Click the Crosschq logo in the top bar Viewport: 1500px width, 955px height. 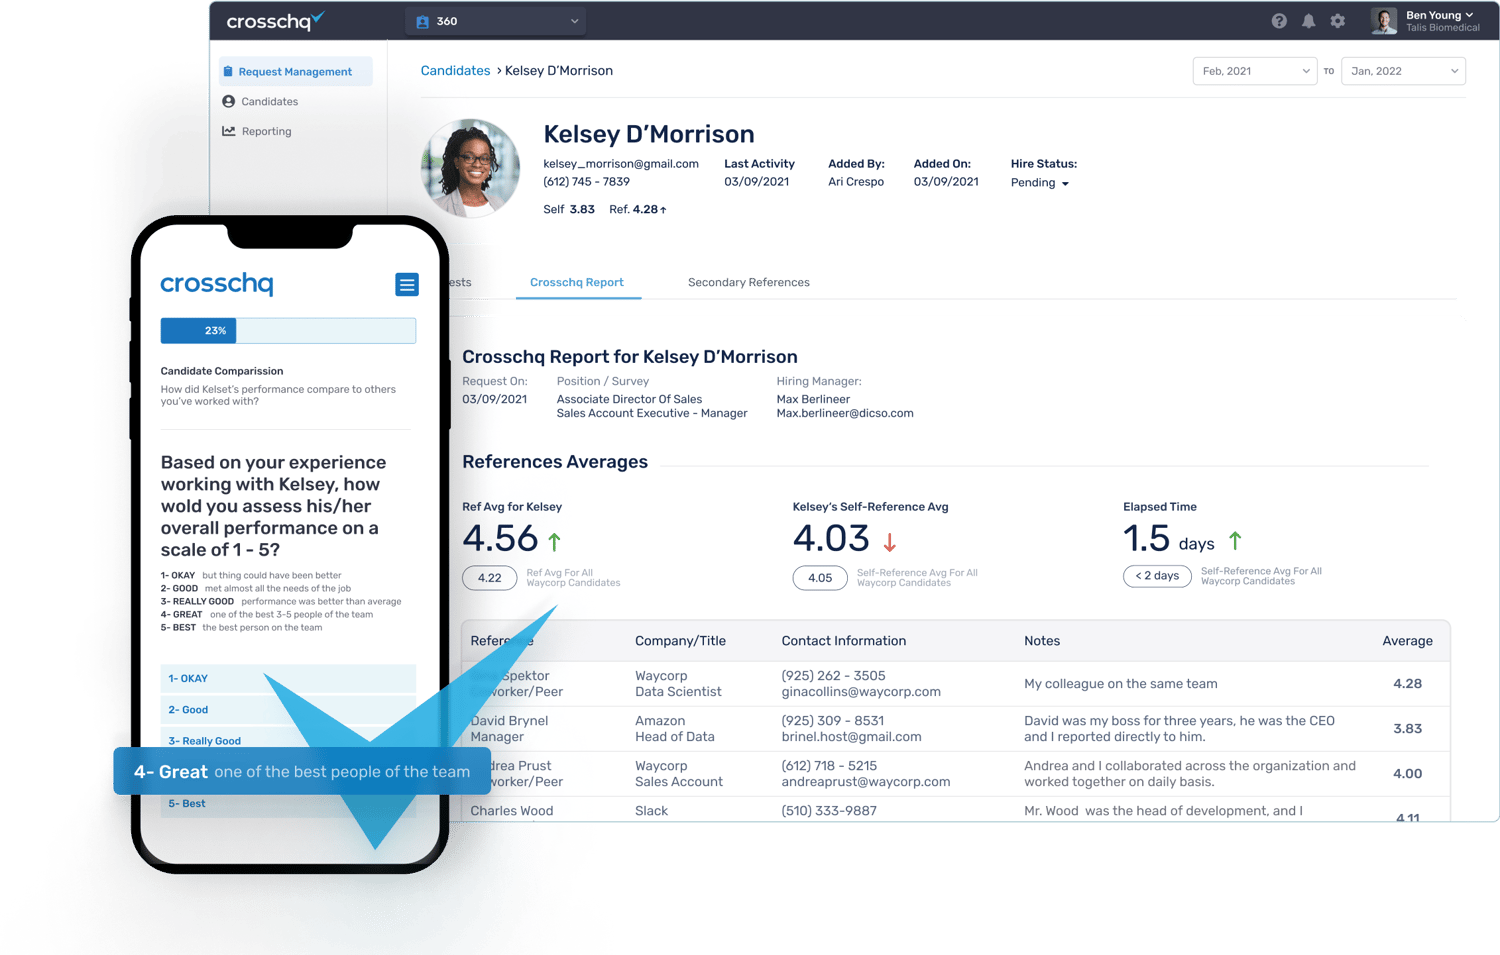pyautogui.click(x=275, y=20)
